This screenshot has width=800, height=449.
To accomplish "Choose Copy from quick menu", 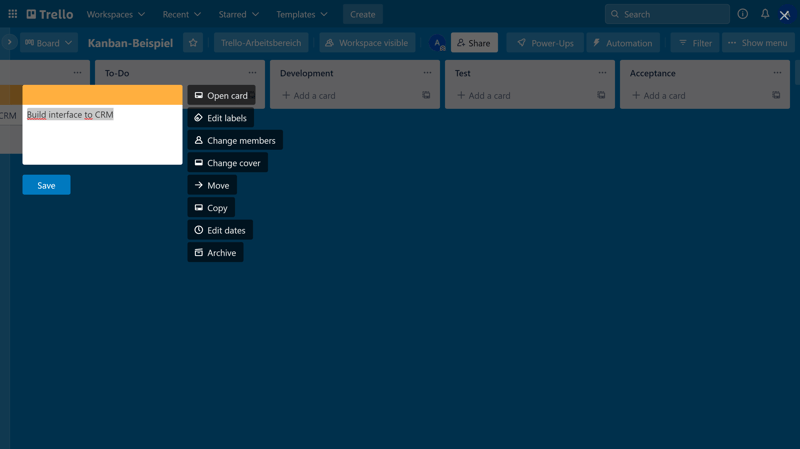I will (x=211, y=208).
